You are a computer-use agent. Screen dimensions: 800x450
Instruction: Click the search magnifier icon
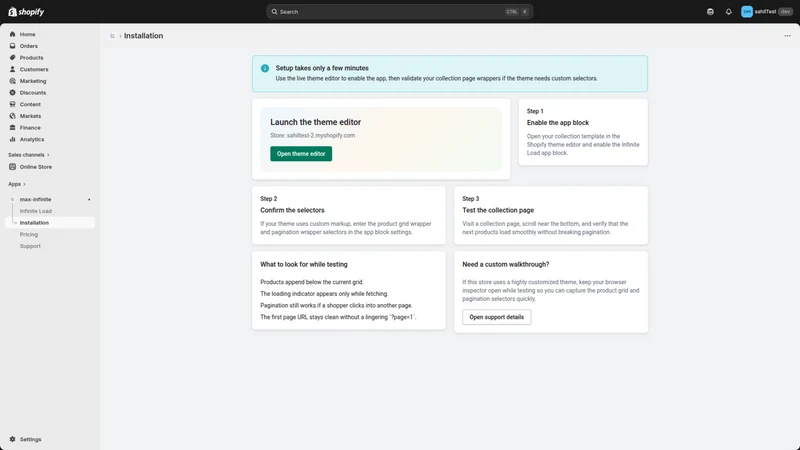274,12
